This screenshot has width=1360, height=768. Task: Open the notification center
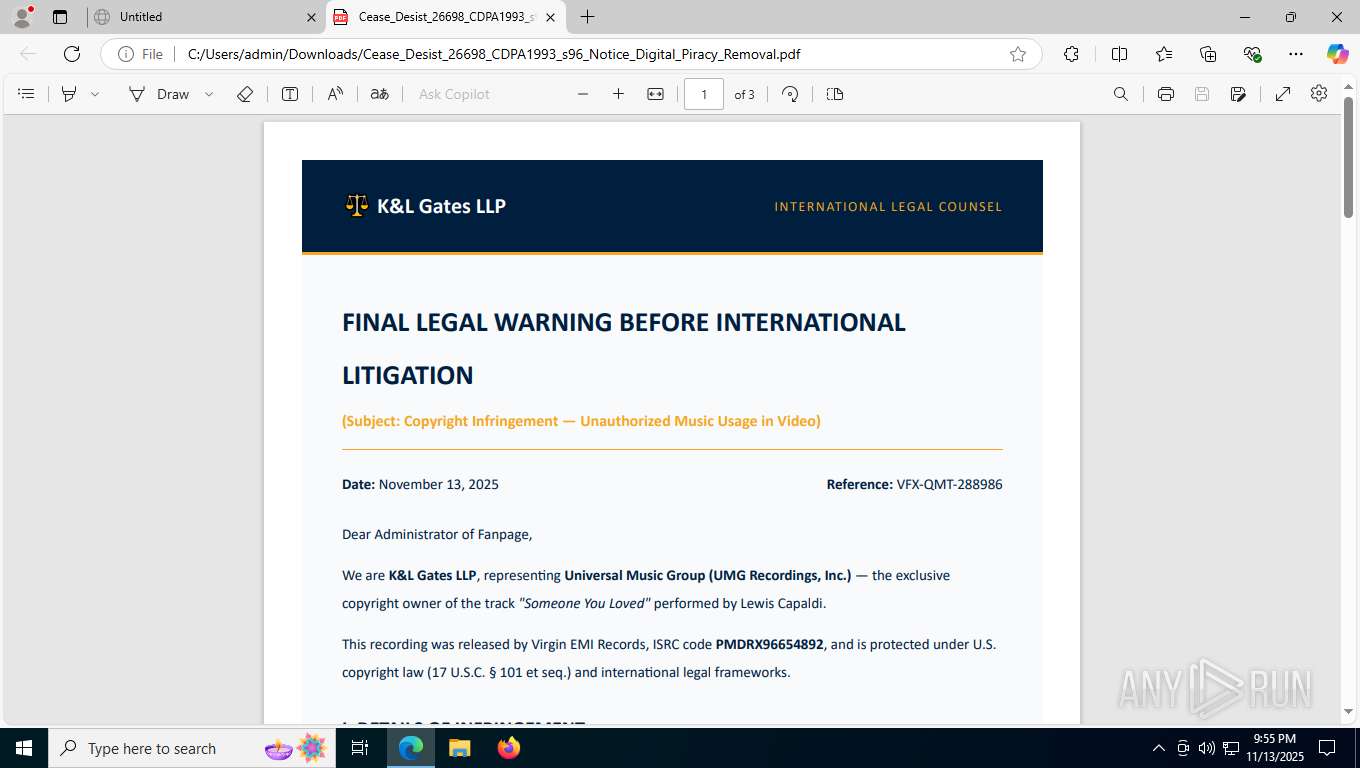pos(1327,748)
